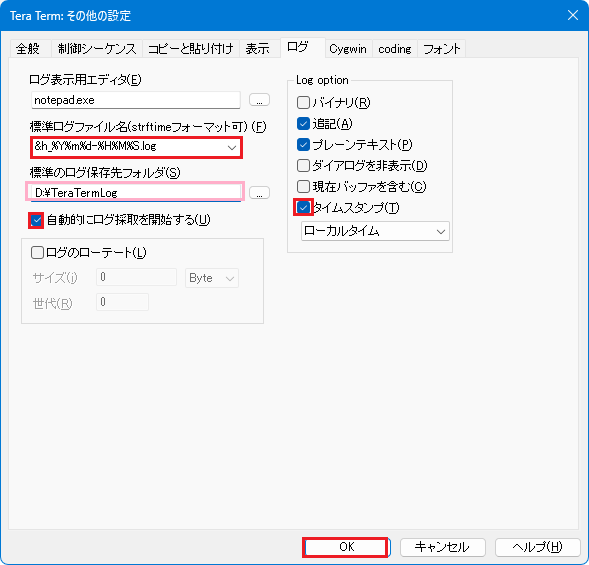
Task: Enable the ログのローテート checkbox
Action: (x=37, y=252)
